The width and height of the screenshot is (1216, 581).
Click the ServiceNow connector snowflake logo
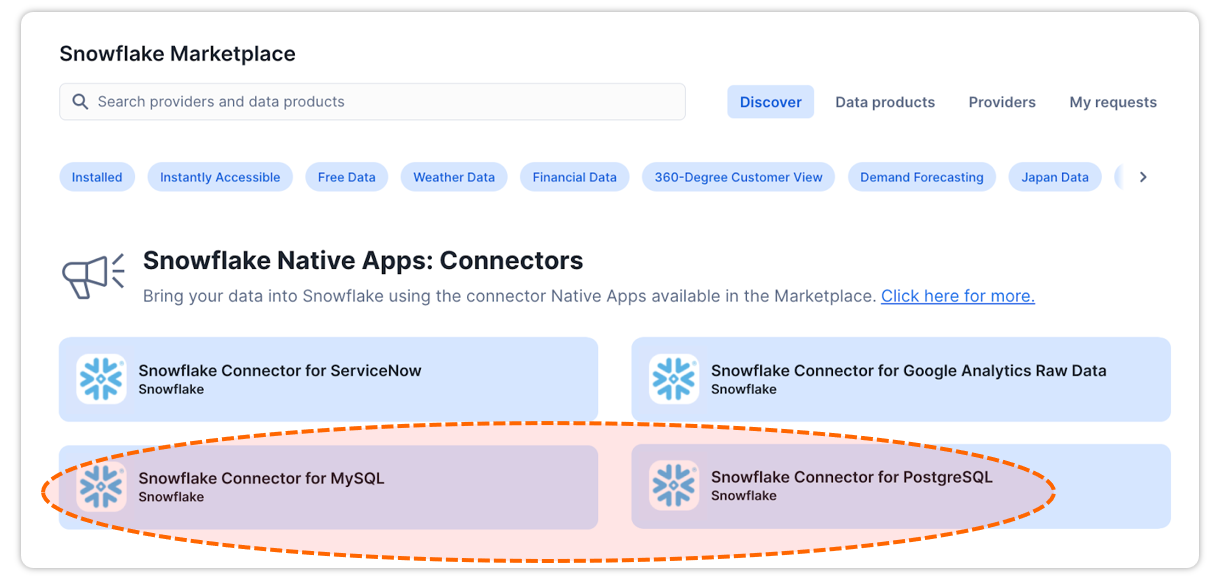tap(101, 379)
